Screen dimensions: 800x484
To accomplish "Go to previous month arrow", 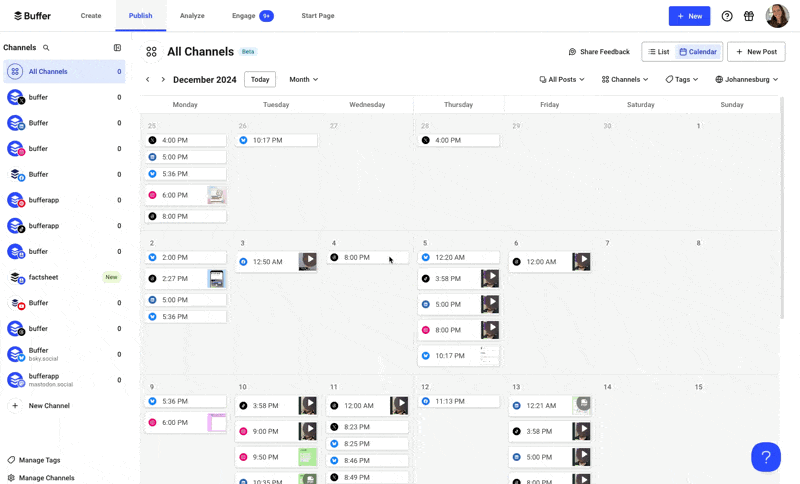I will (x=147, y=80).
